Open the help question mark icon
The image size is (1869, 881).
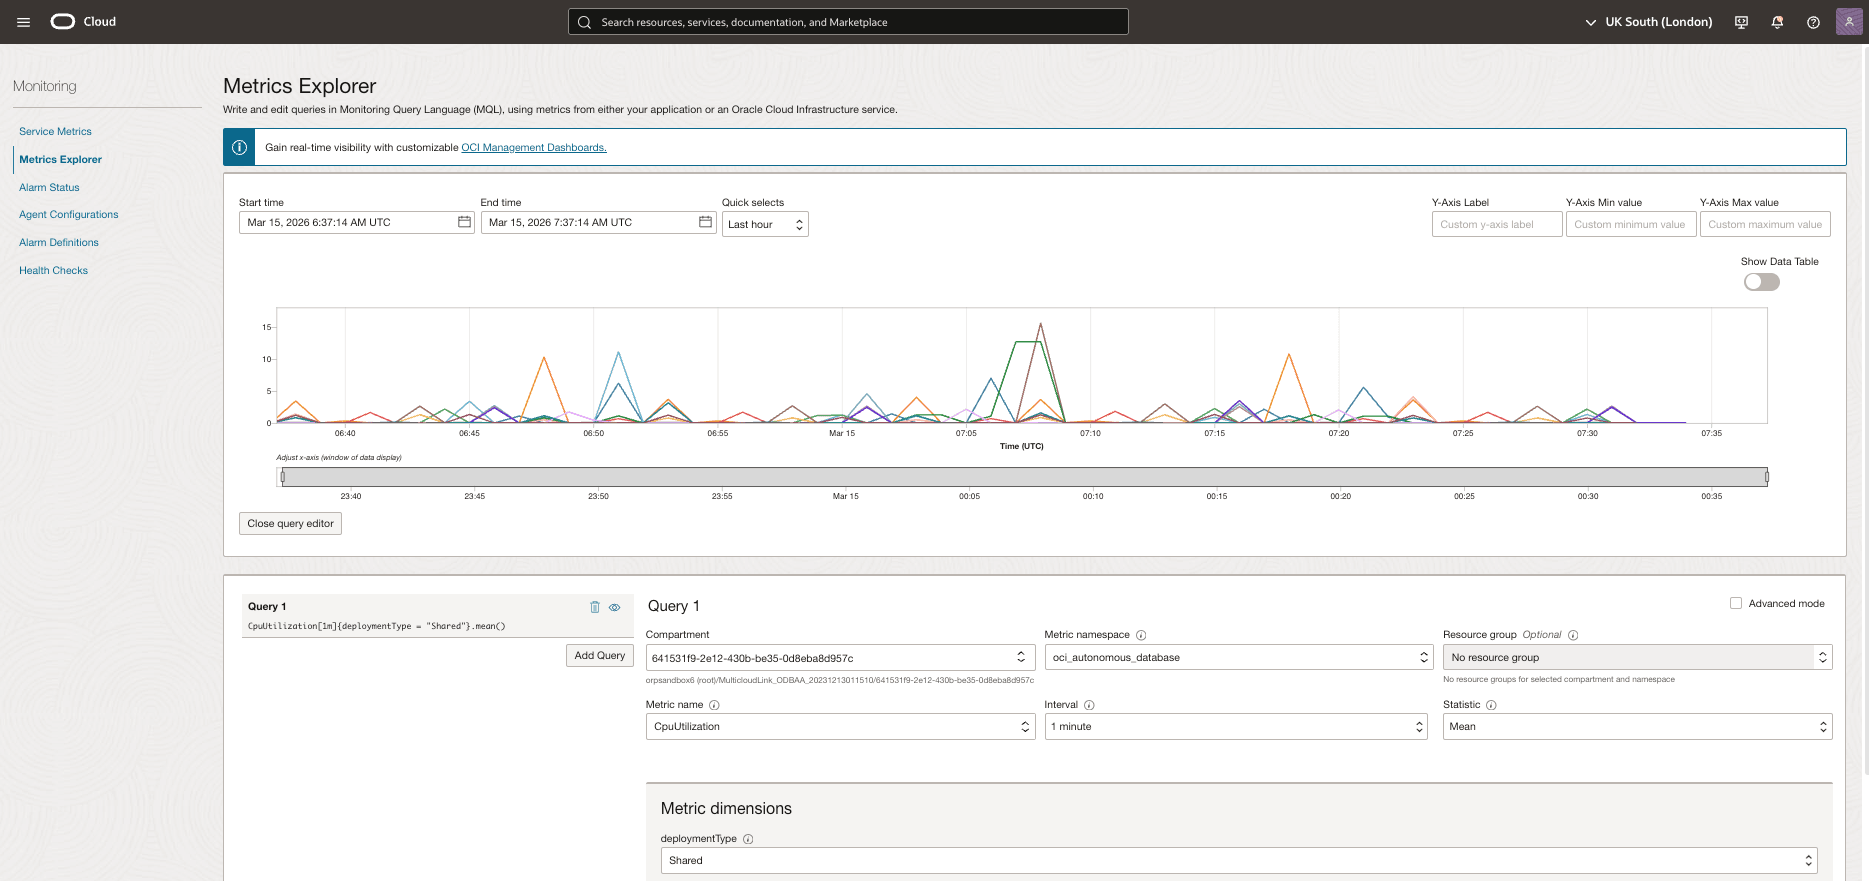pos(1813,22)
